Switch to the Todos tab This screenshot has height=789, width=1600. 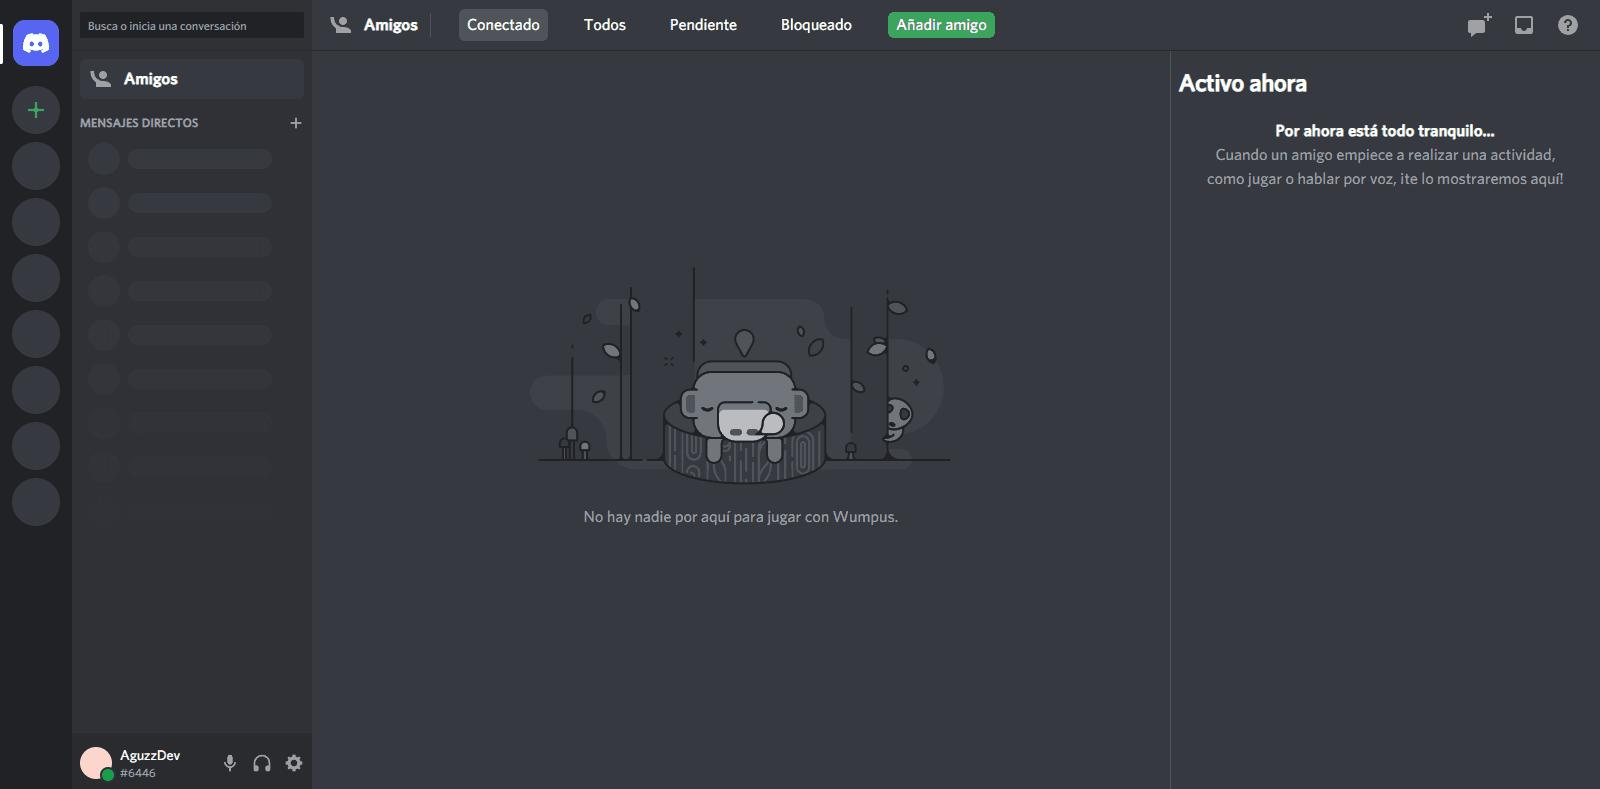pyautogui.click(x=604, y=25)
